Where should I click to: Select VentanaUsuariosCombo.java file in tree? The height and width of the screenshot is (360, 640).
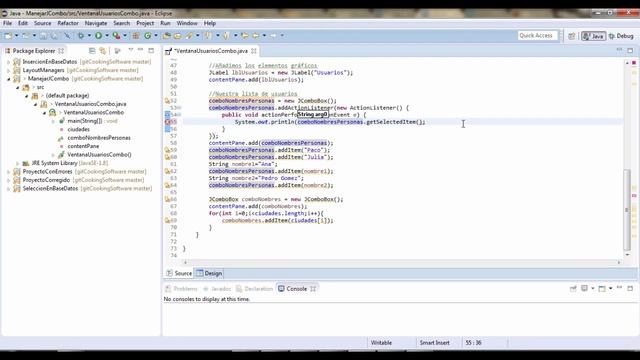[90, 104]
